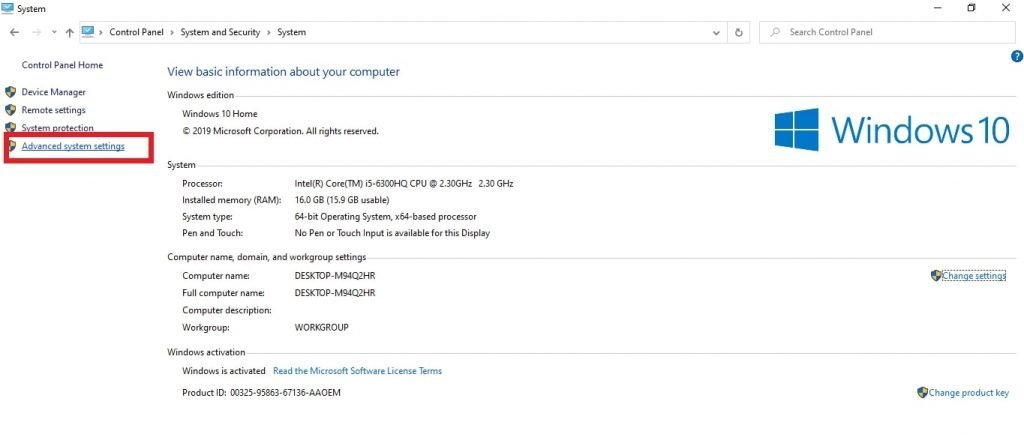Select the Control Panel breadcrumb
Viewport: 1024px width, 437px height.
[x=137, y=32]
